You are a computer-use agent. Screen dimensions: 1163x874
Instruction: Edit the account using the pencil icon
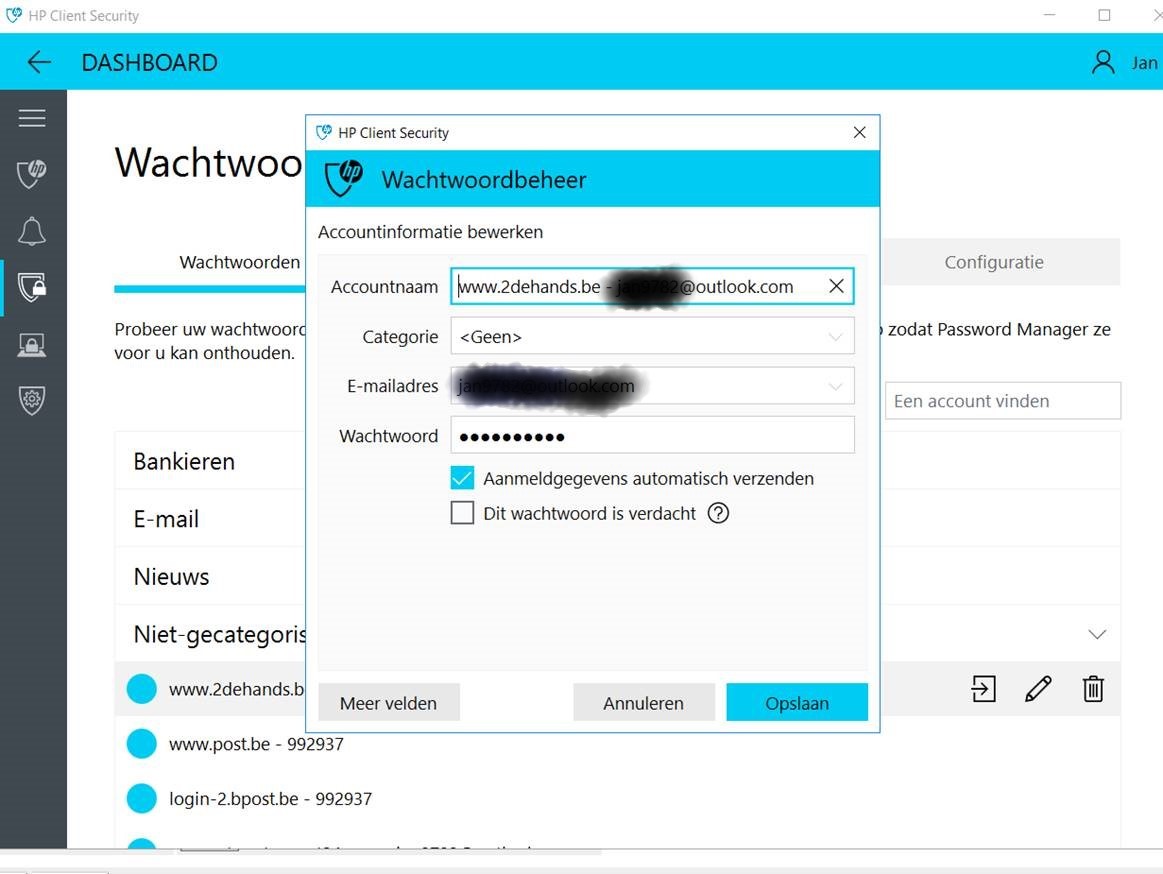coord(1038,688)
